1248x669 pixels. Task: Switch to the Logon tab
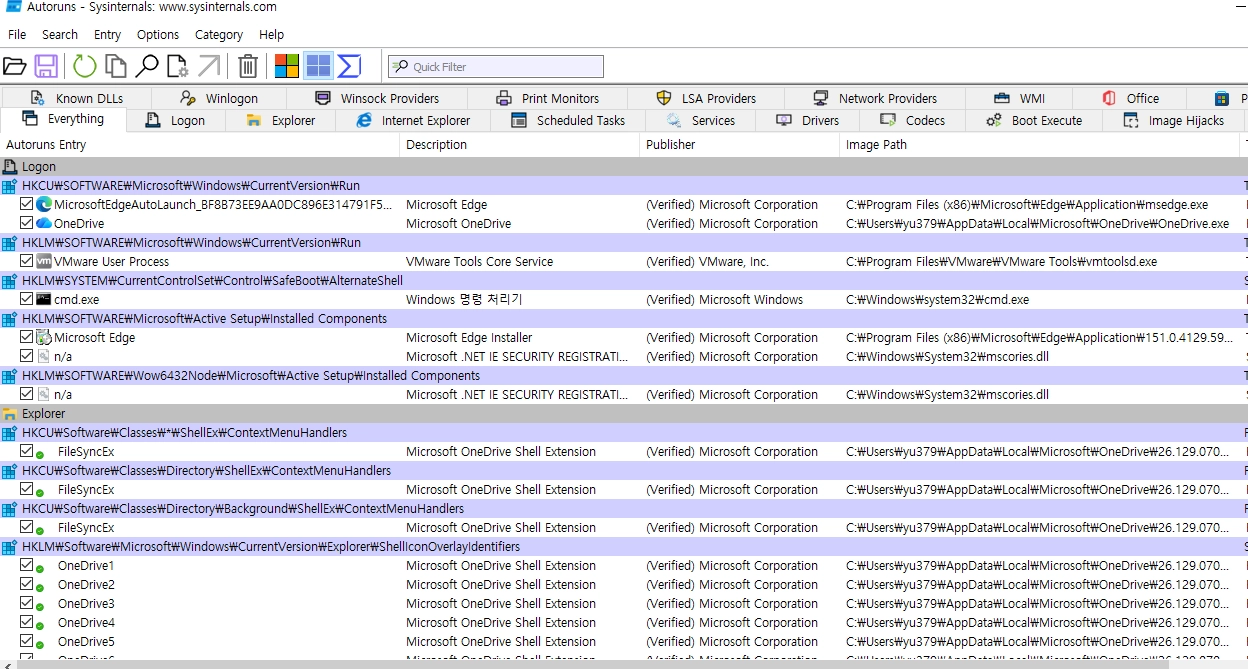pyautogui.click(x=175, y=120)
